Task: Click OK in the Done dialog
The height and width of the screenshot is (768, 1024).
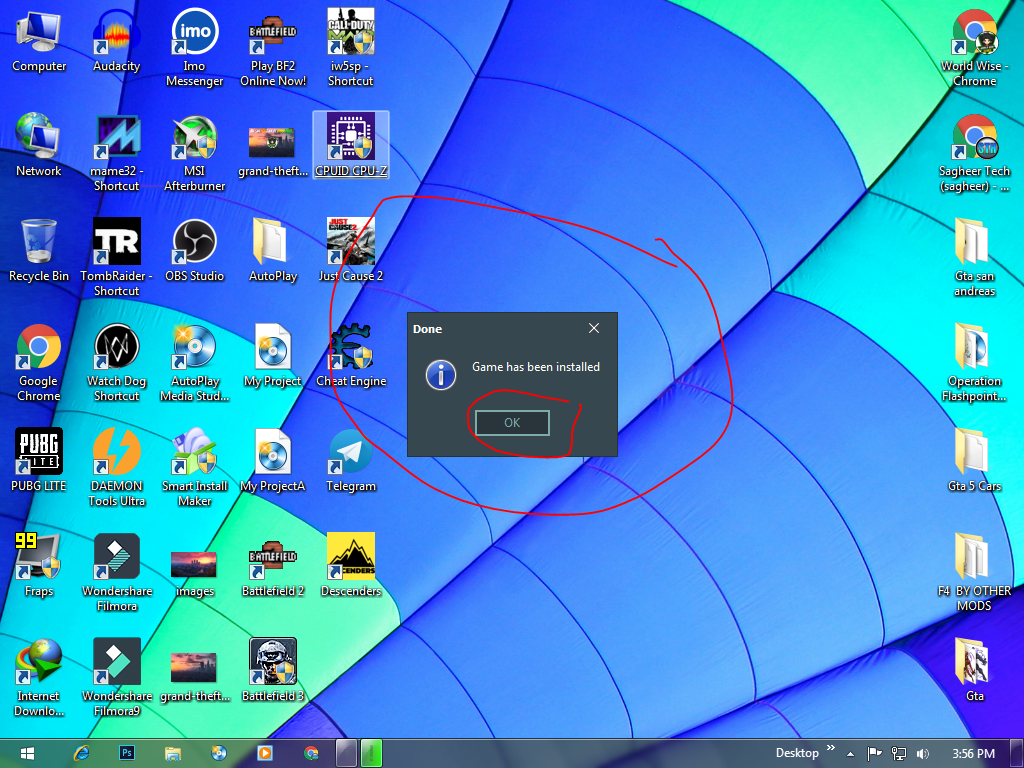Action: pyautogui.click(x=512, y=423)
